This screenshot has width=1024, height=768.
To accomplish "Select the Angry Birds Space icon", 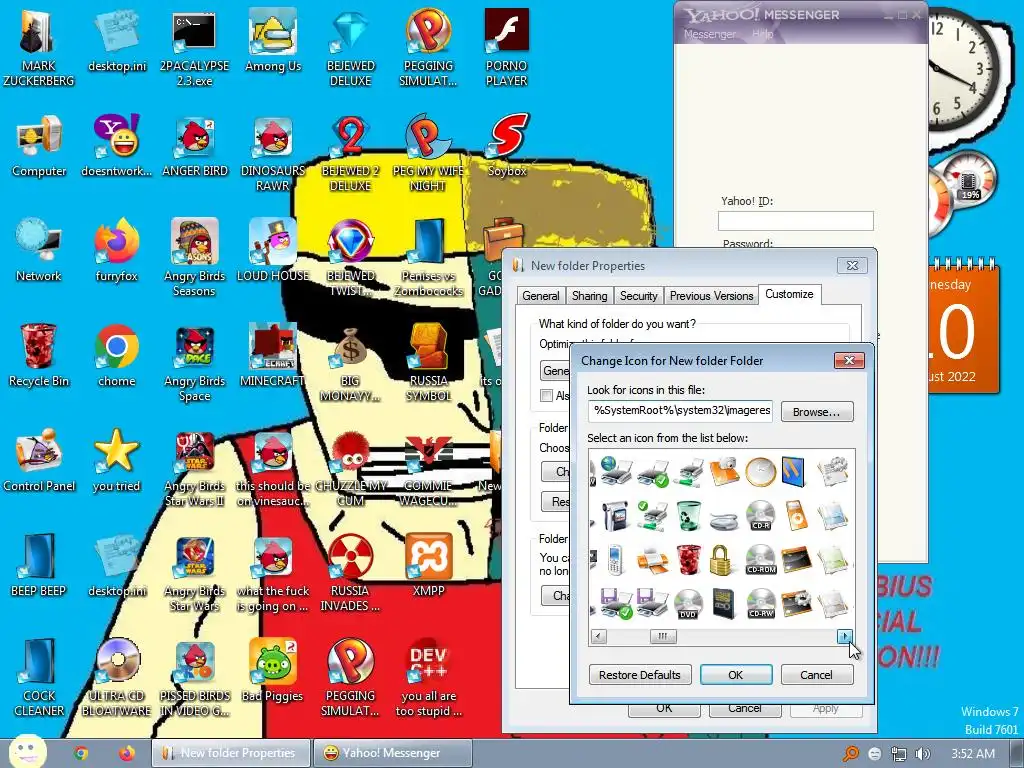I will 195,364.
